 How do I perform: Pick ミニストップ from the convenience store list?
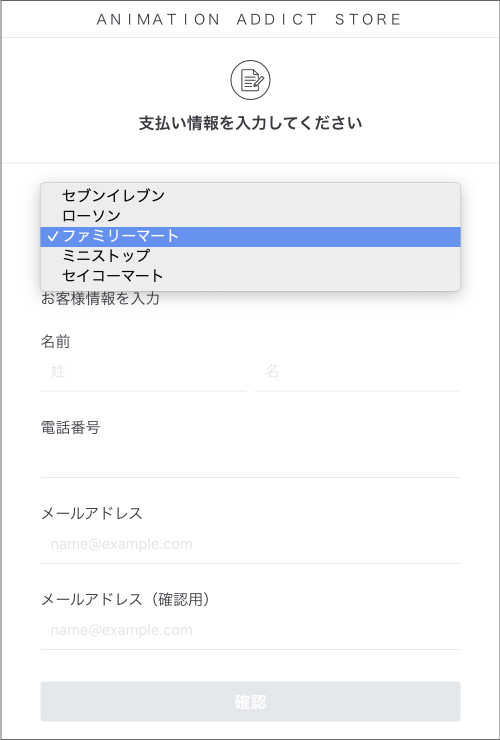tap(250, 256)
